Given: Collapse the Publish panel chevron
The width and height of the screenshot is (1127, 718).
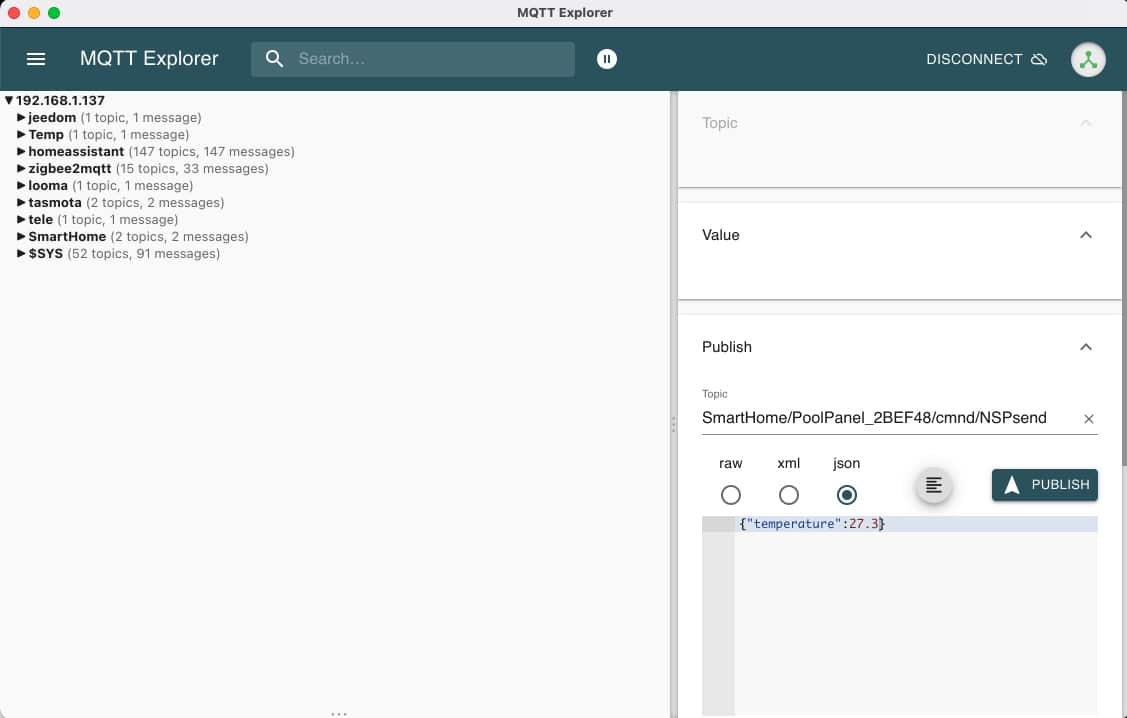Looking at the screenshot, I should click(1085, 347).
